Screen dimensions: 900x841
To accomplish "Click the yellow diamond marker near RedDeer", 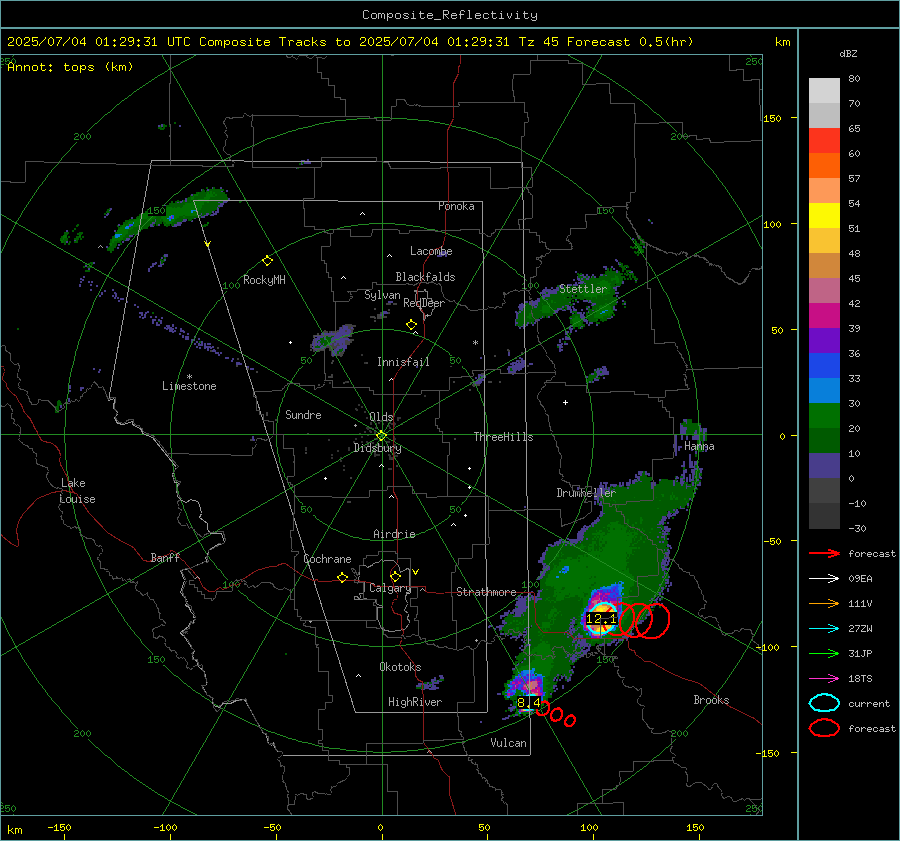I will click(x=411, y=325).
